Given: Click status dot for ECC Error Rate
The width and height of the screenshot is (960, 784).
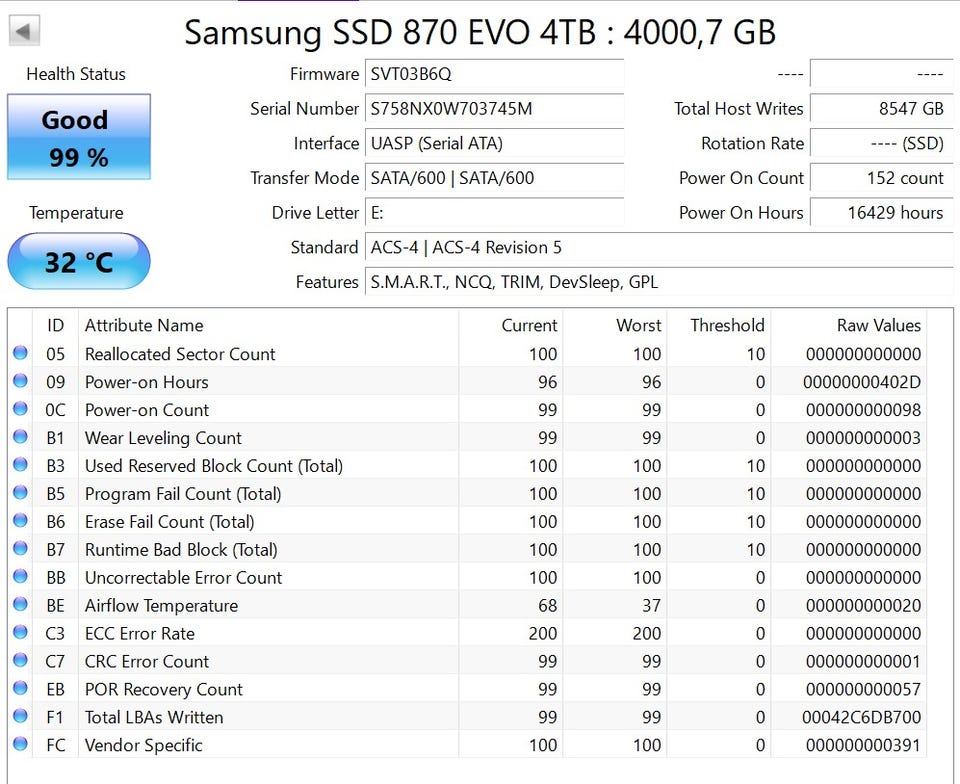Looking at the screenshot, I should [20, 632].
